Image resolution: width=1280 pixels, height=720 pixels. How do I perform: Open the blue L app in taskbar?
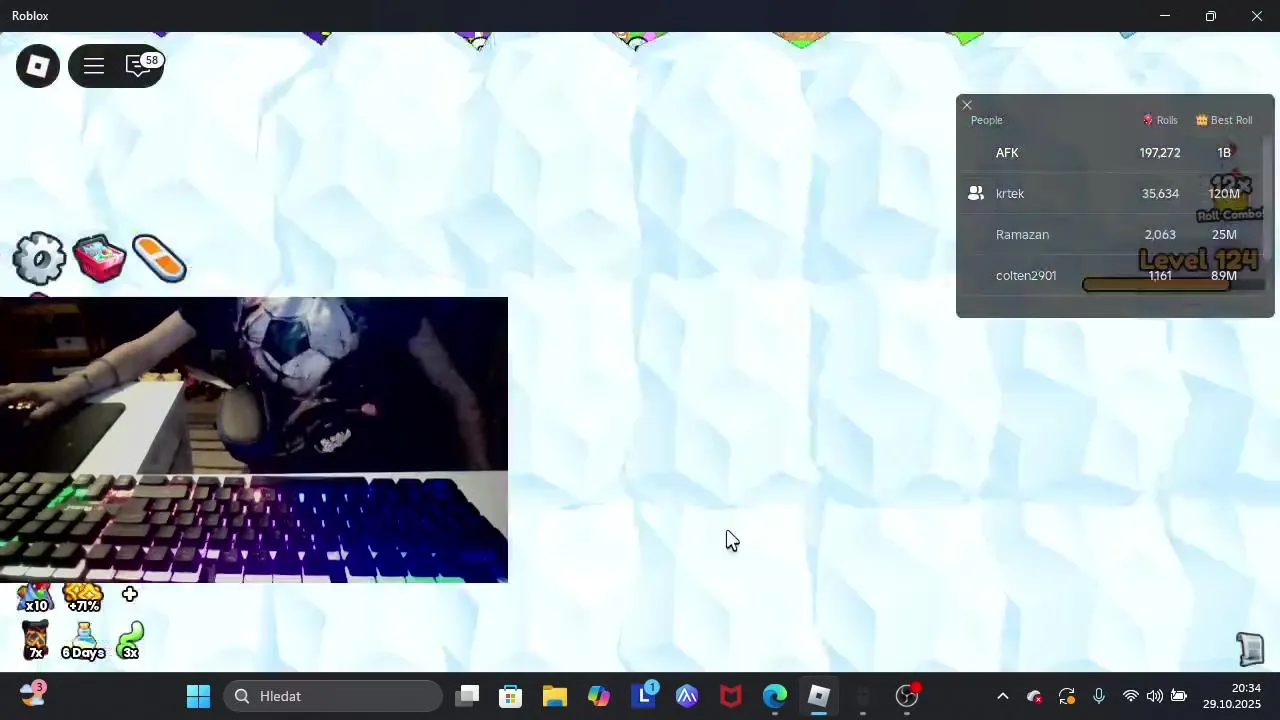pyautogui.click(x=643, y=696)
